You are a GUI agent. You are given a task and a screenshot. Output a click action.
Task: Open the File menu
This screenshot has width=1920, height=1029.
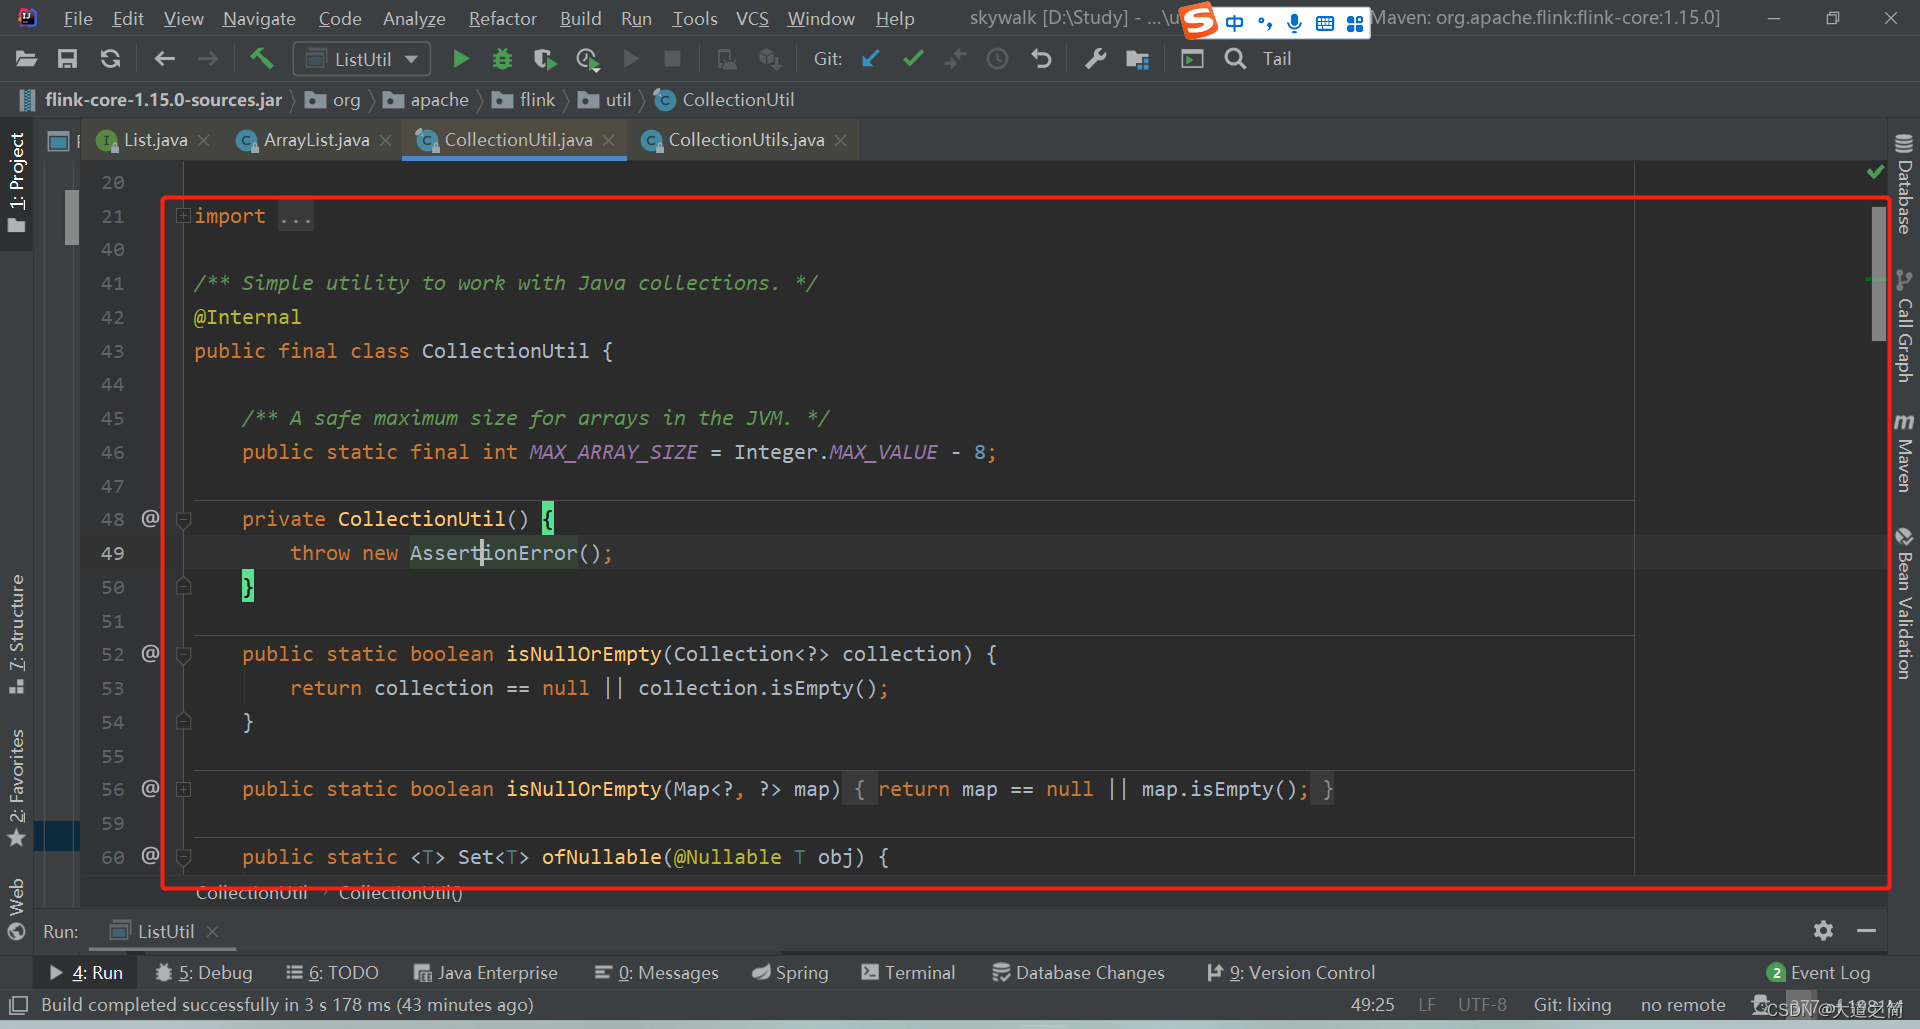[x=77, y=18]
